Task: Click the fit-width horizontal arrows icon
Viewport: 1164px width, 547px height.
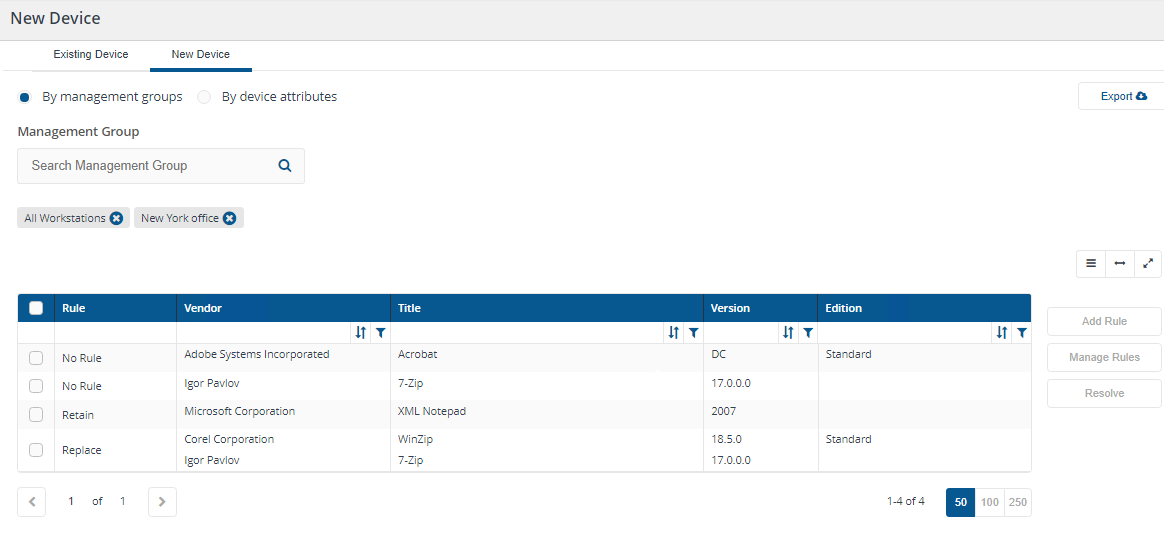Action: tap(1120, 264)
